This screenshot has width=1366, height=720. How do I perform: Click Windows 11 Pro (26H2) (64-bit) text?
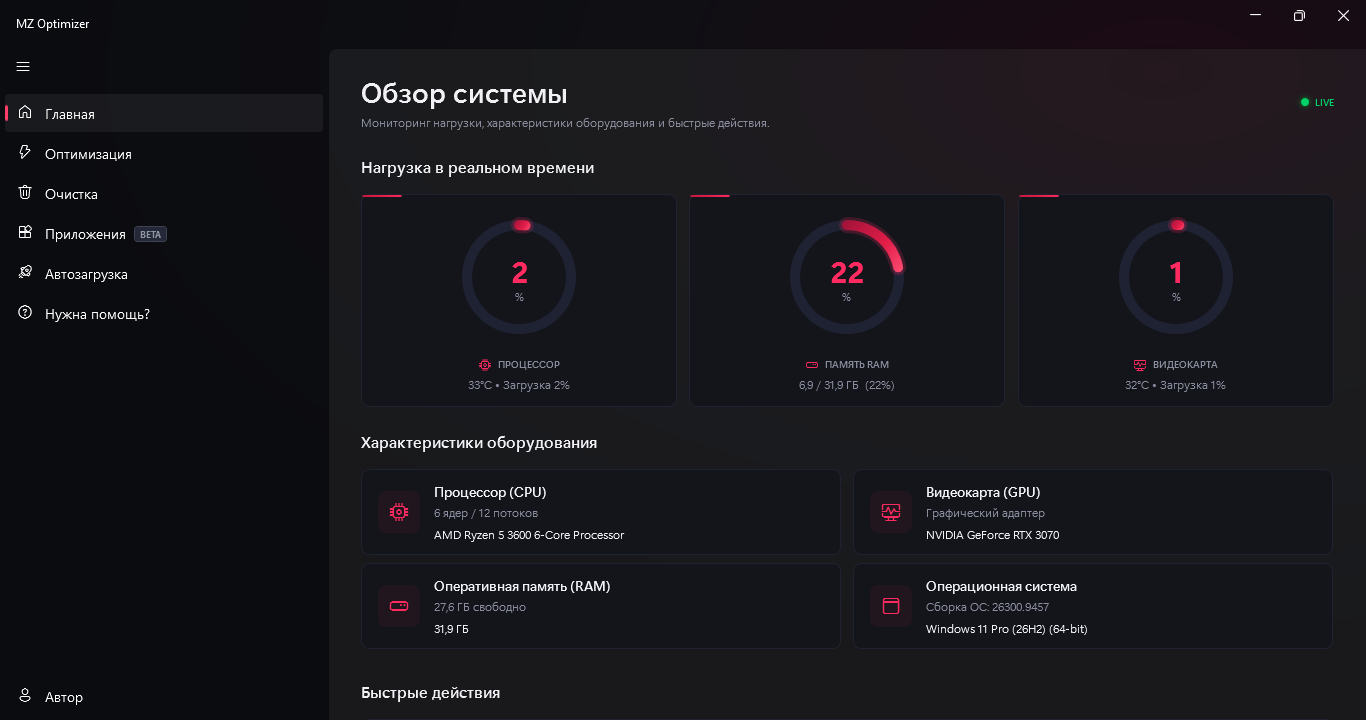[1007, 629]
